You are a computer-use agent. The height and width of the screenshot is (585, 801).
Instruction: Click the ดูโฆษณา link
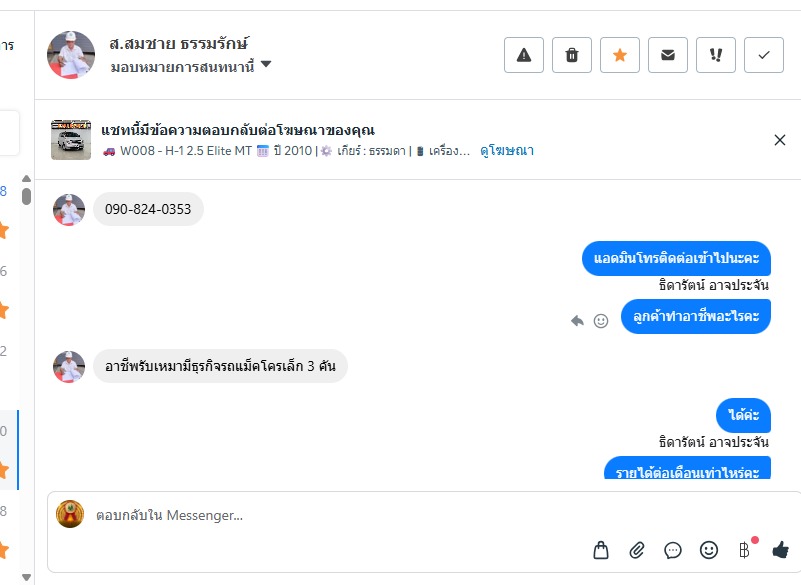[x=507, y=151]
